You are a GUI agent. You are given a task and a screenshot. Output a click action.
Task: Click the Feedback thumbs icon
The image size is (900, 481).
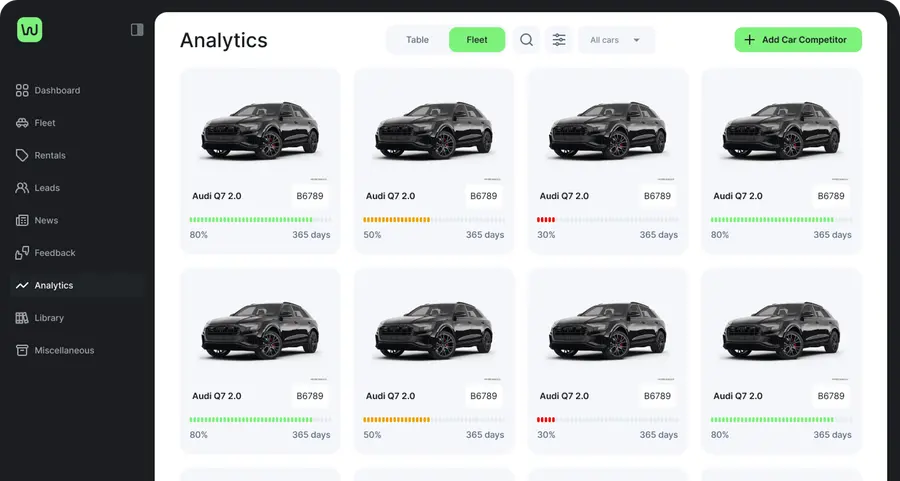22,253
